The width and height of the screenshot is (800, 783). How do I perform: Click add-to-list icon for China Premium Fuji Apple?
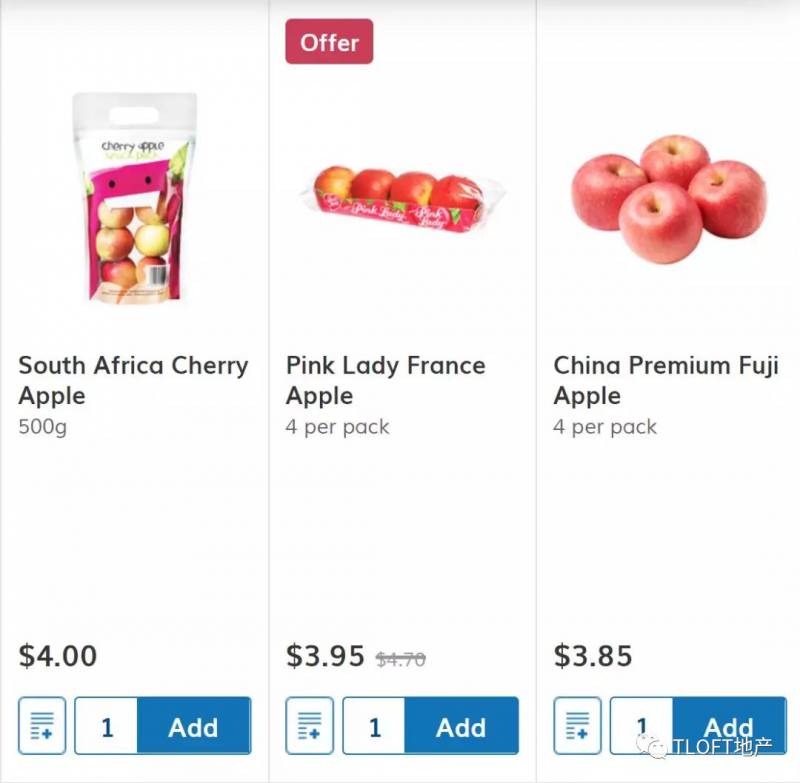[578, 725]
